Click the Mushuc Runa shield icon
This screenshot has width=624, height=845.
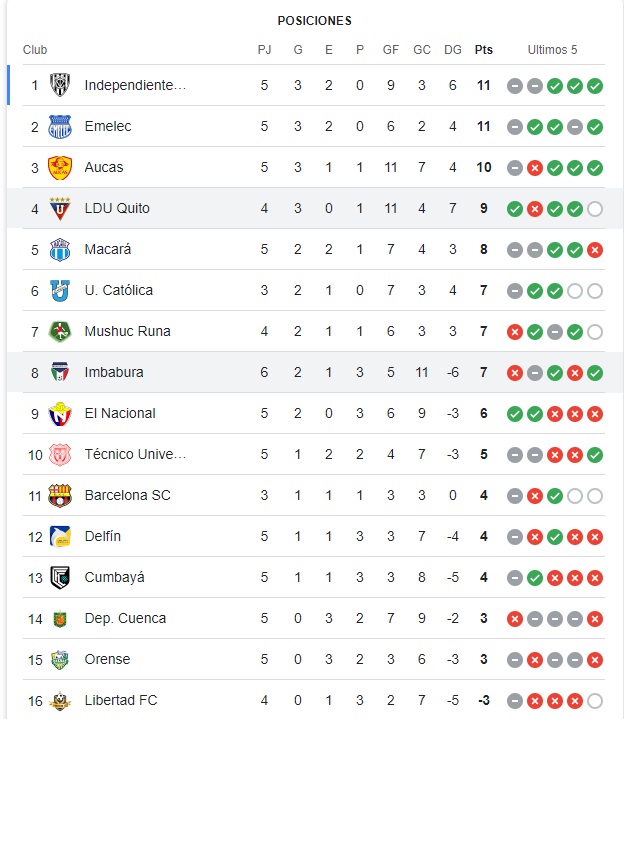point(60,331)
